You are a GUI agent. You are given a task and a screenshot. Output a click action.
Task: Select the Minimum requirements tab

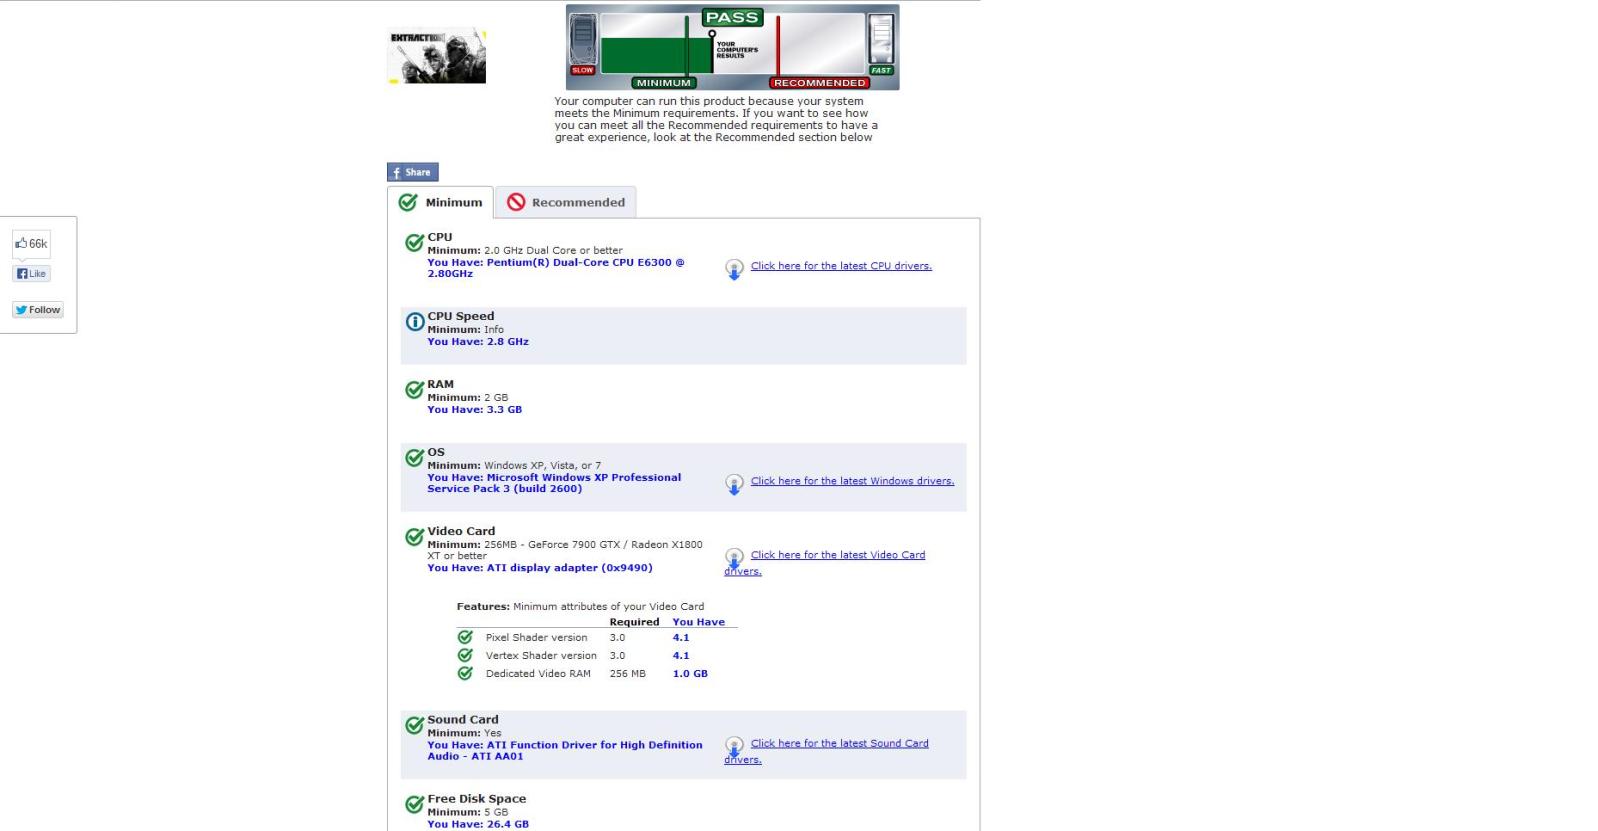tap(441, 202)
